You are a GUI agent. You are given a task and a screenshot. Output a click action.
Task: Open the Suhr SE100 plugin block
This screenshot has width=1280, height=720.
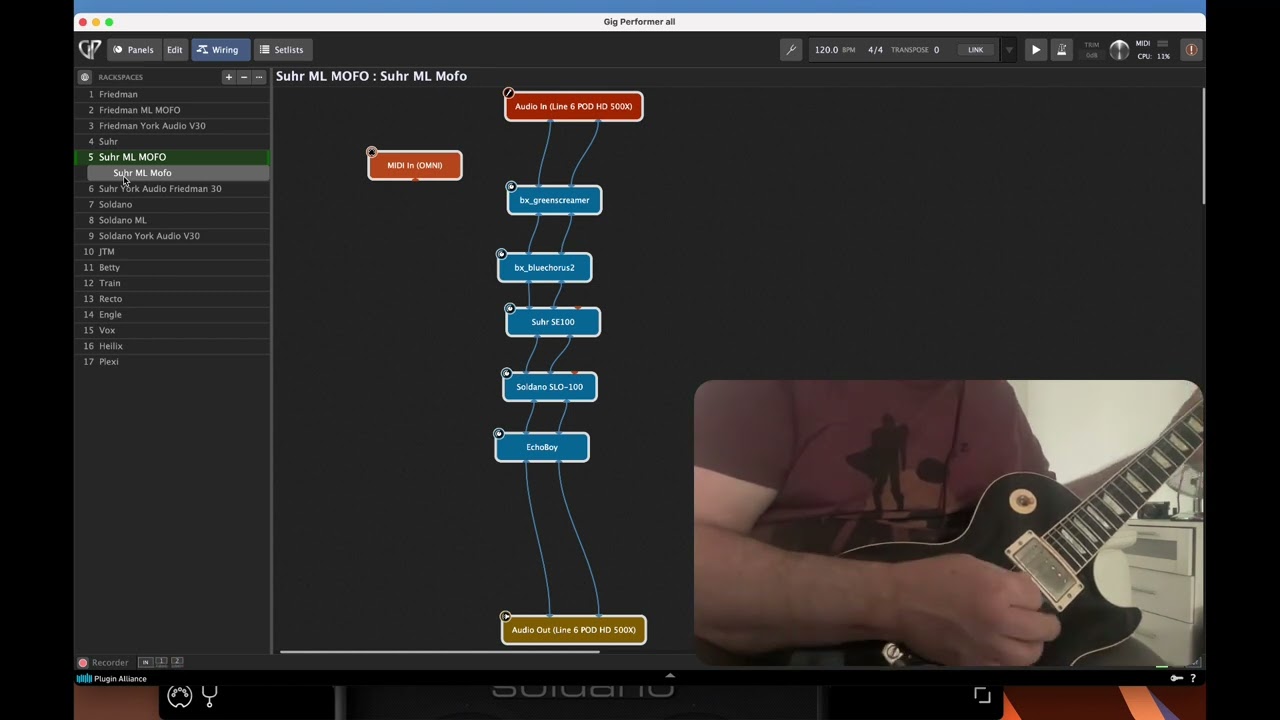[553, 322]
